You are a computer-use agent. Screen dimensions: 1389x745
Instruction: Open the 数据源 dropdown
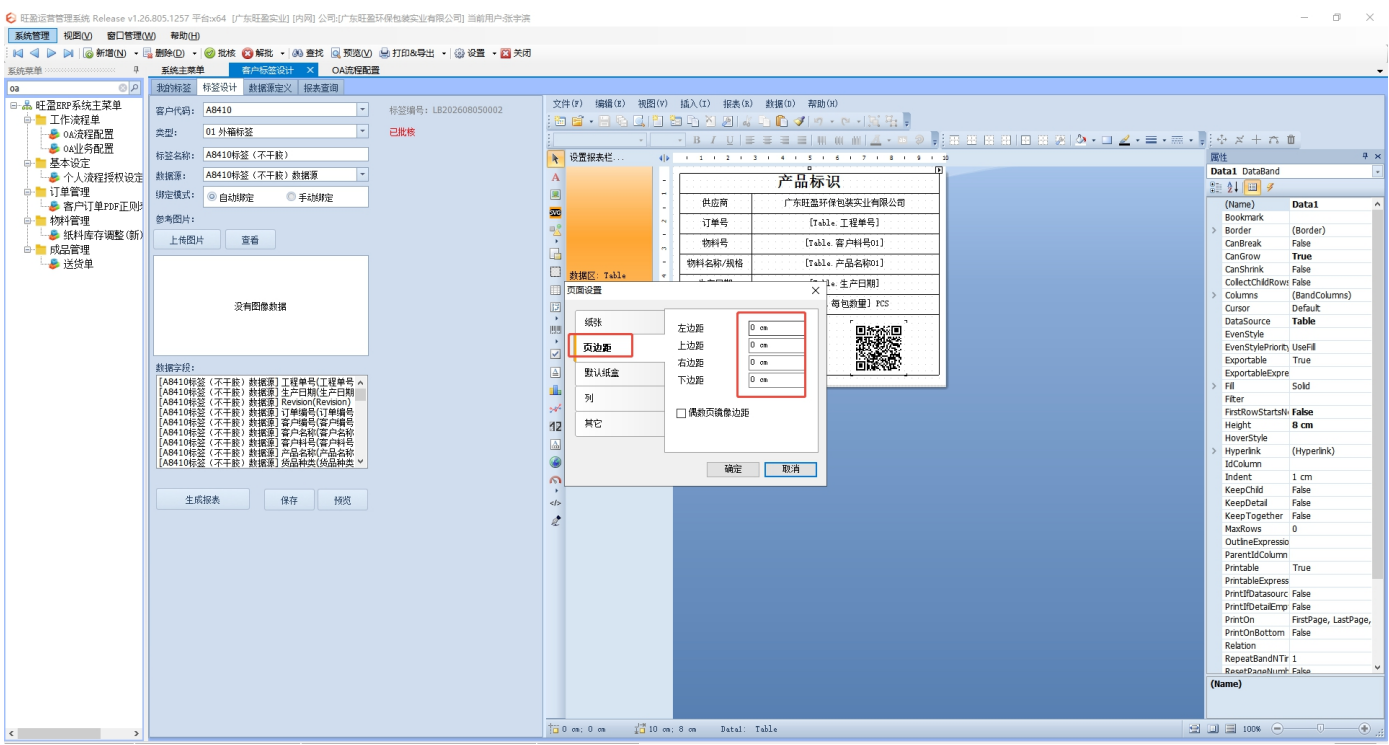click(x=362, y=175)
